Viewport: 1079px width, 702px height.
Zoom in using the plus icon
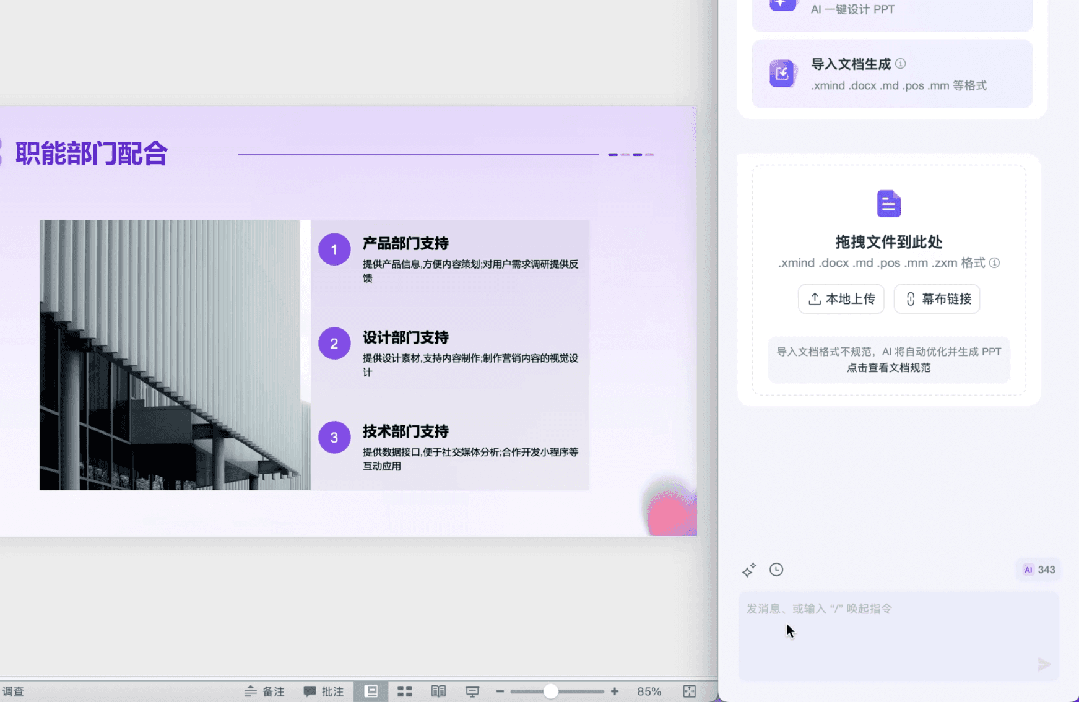tap(614, 690)
